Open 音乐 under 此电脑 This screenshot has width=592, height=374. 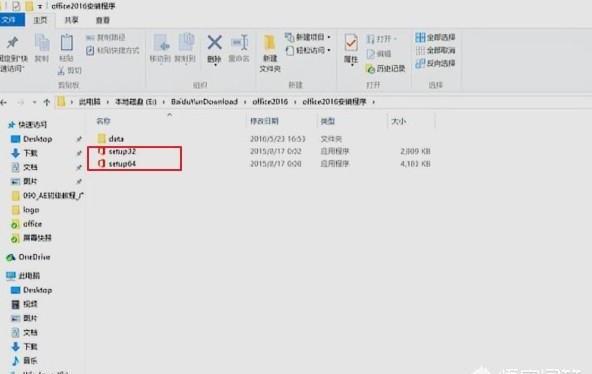click(x=30, y=361)
